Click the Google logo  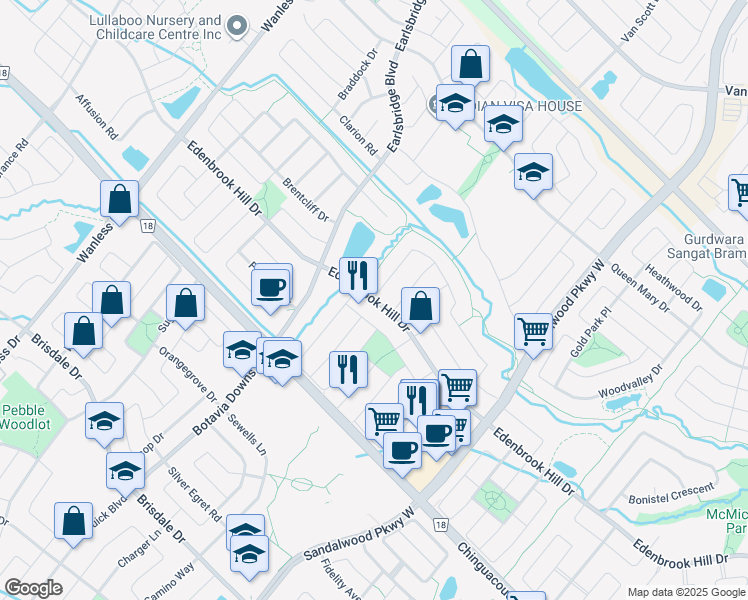pyautogui.click(x=33, y=588)
